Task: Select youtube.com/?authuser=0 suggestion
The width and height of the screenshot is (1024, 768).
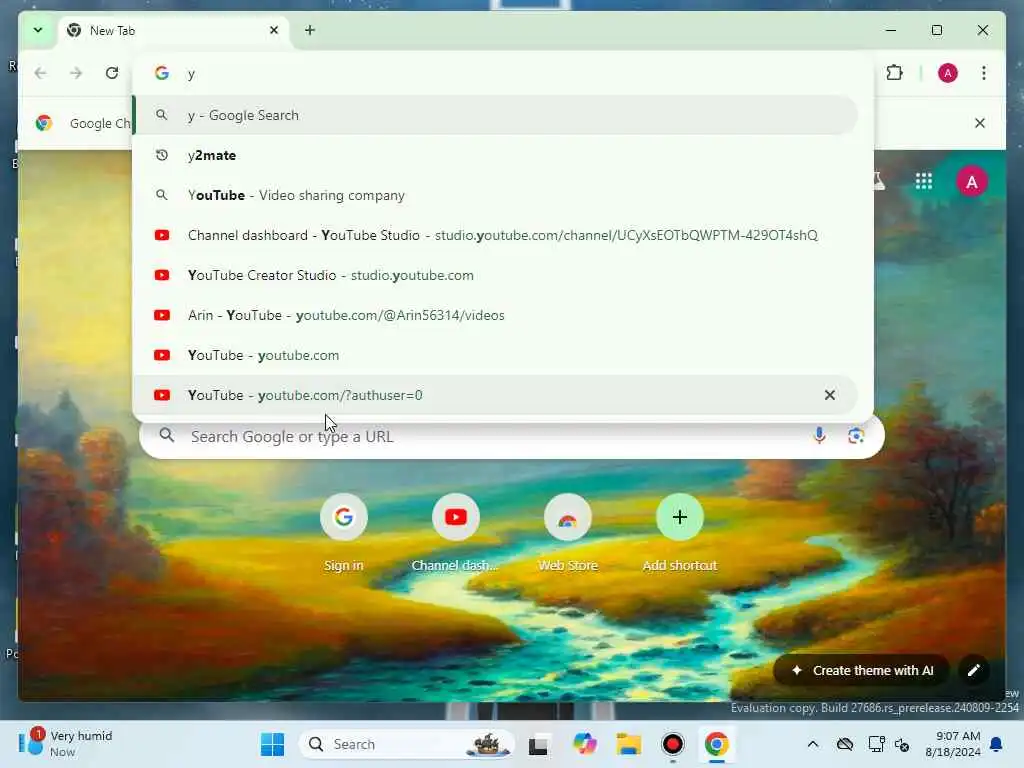Action: point(495,395)
